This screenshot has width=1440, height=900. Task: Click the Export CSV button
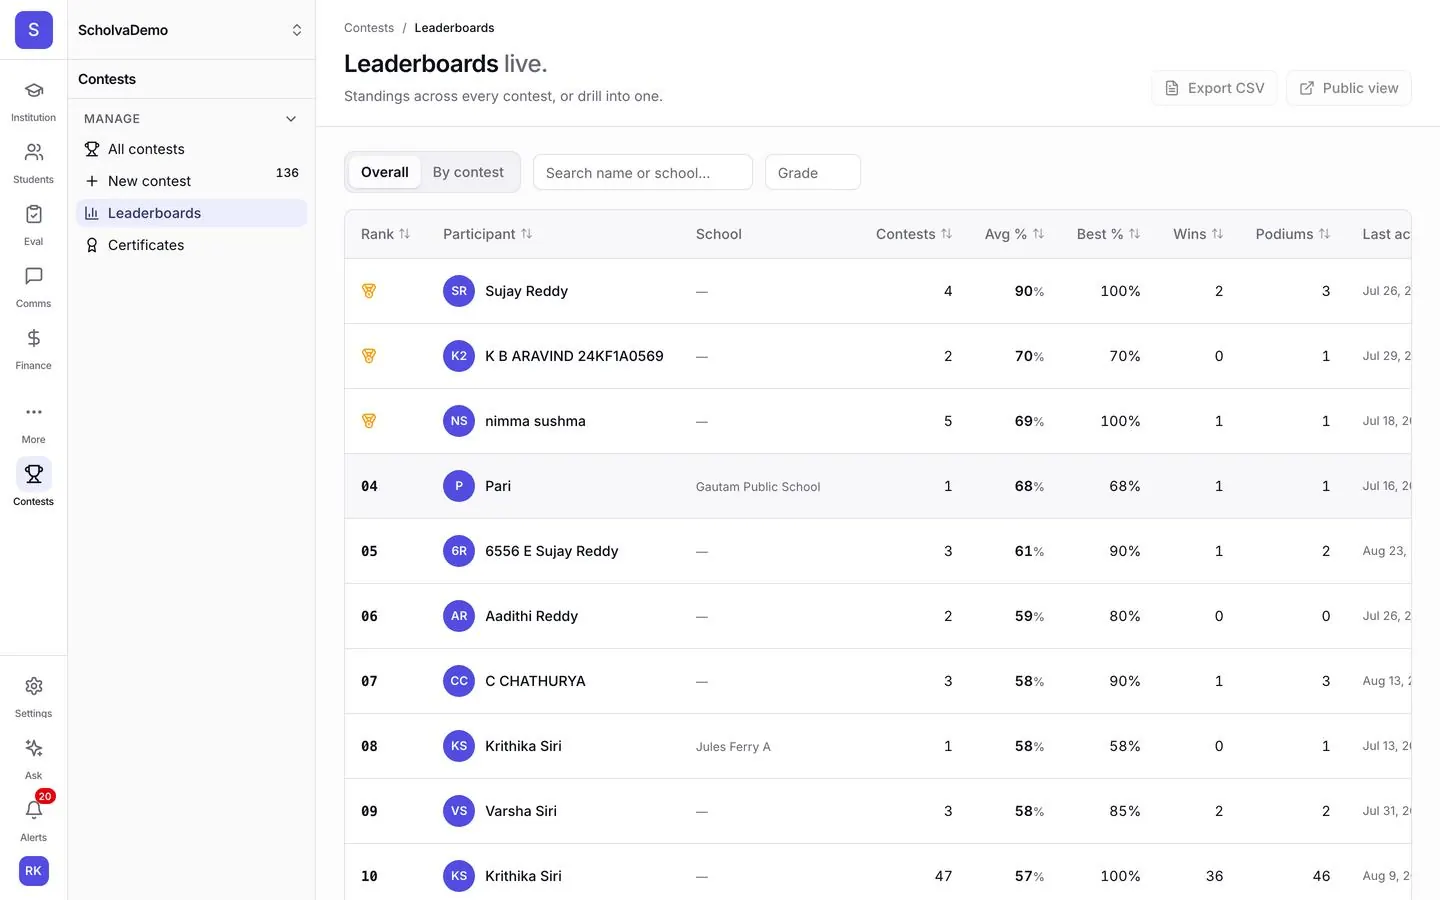(x=1214, y=88)
